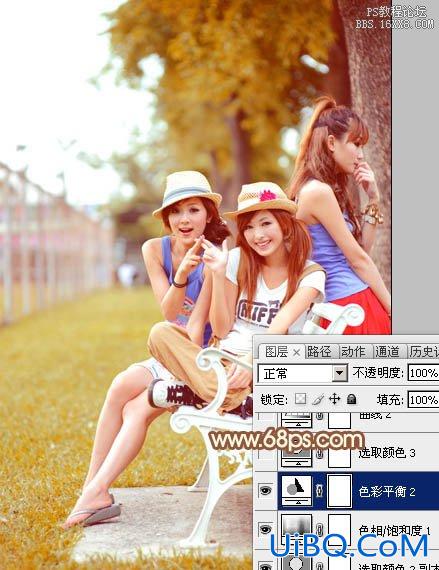Viewport: 439px width, 570px height.
Task: Open the 历史记录 (History) tab
Action: click(x=423, y=352)
